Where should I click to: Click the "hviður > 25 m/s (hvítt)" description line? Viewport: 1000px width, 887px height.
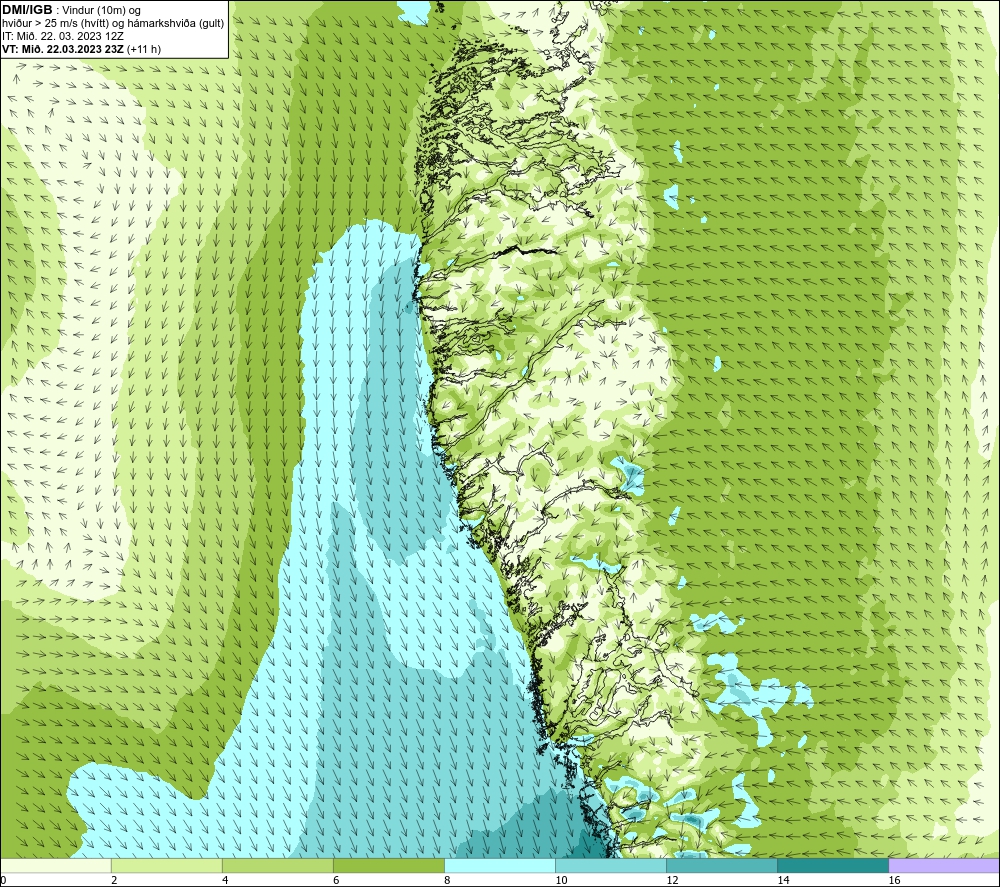pos(113,24)
